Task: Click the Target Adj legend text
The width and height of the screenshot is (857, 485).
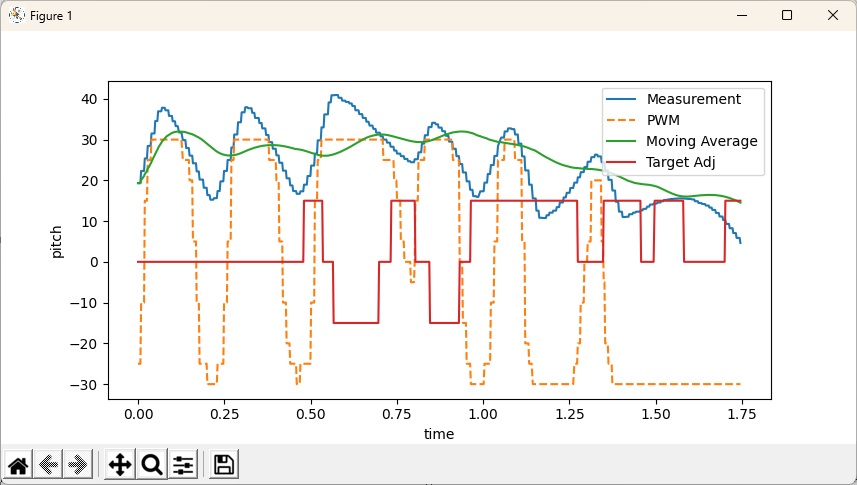Action: point(684,162)
